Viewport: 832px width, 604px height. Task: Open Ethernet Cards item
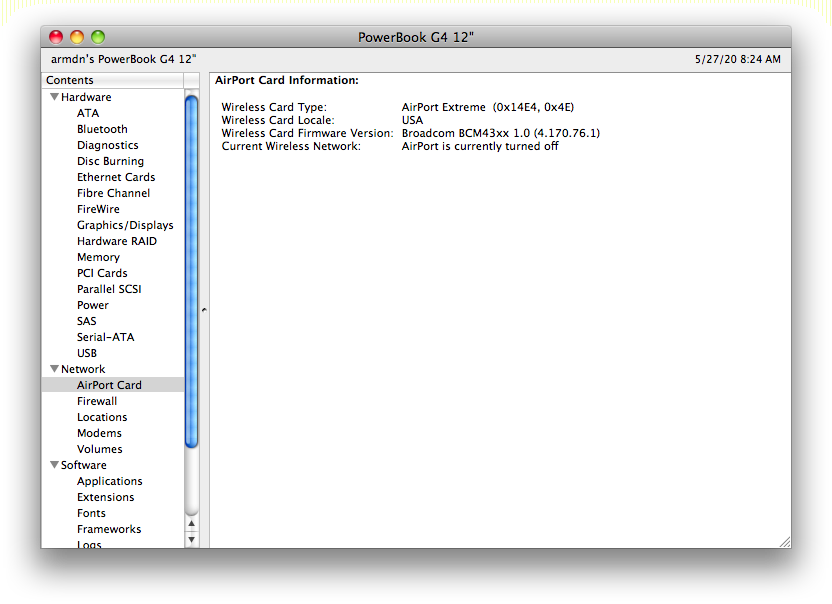pos(116,177)
